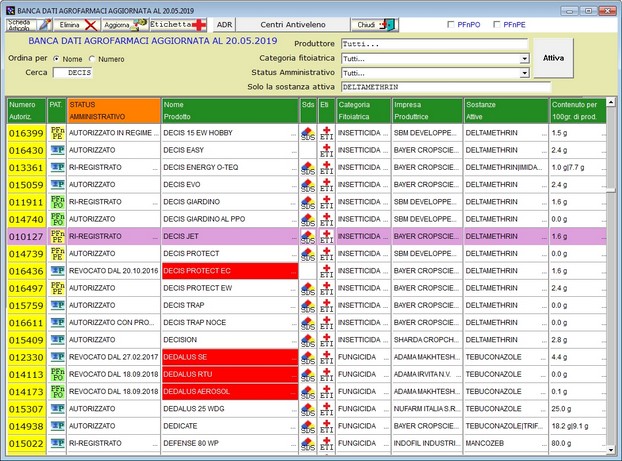Open Etichetta label button
622x461 pixels.
pyautogui.click(x=178, y=25)
